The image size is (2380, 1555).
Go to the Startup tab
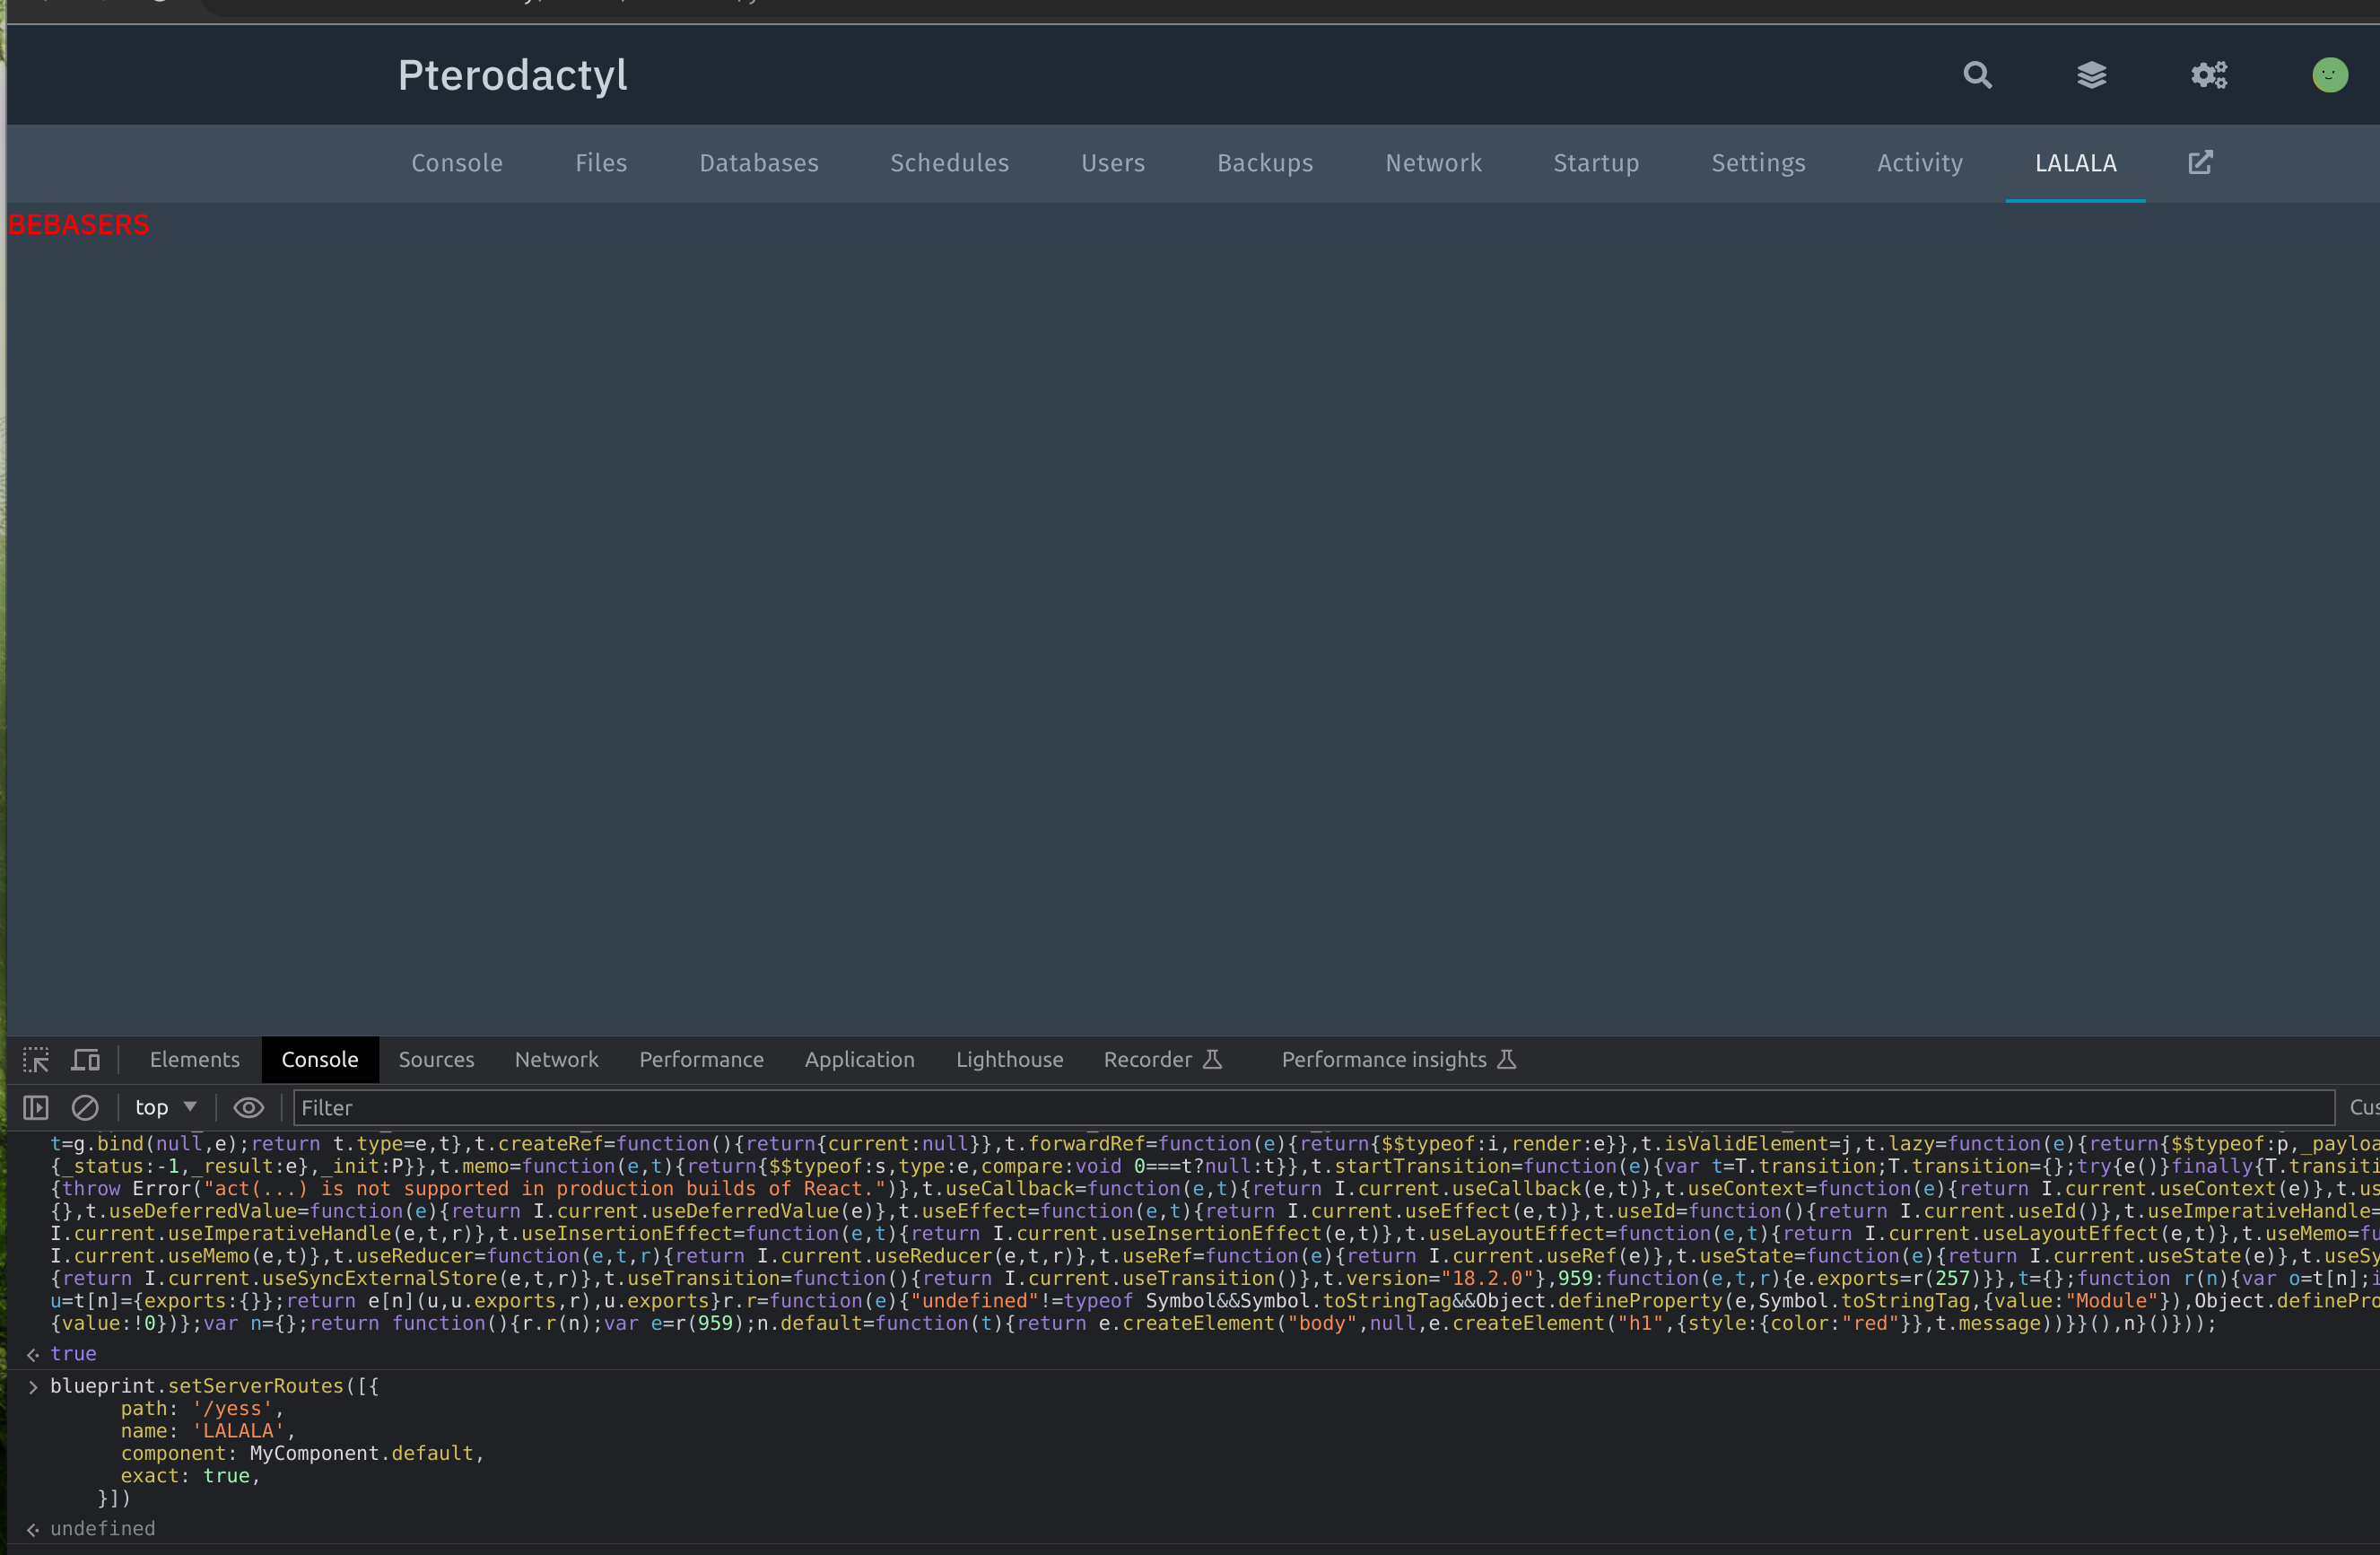1596,163
